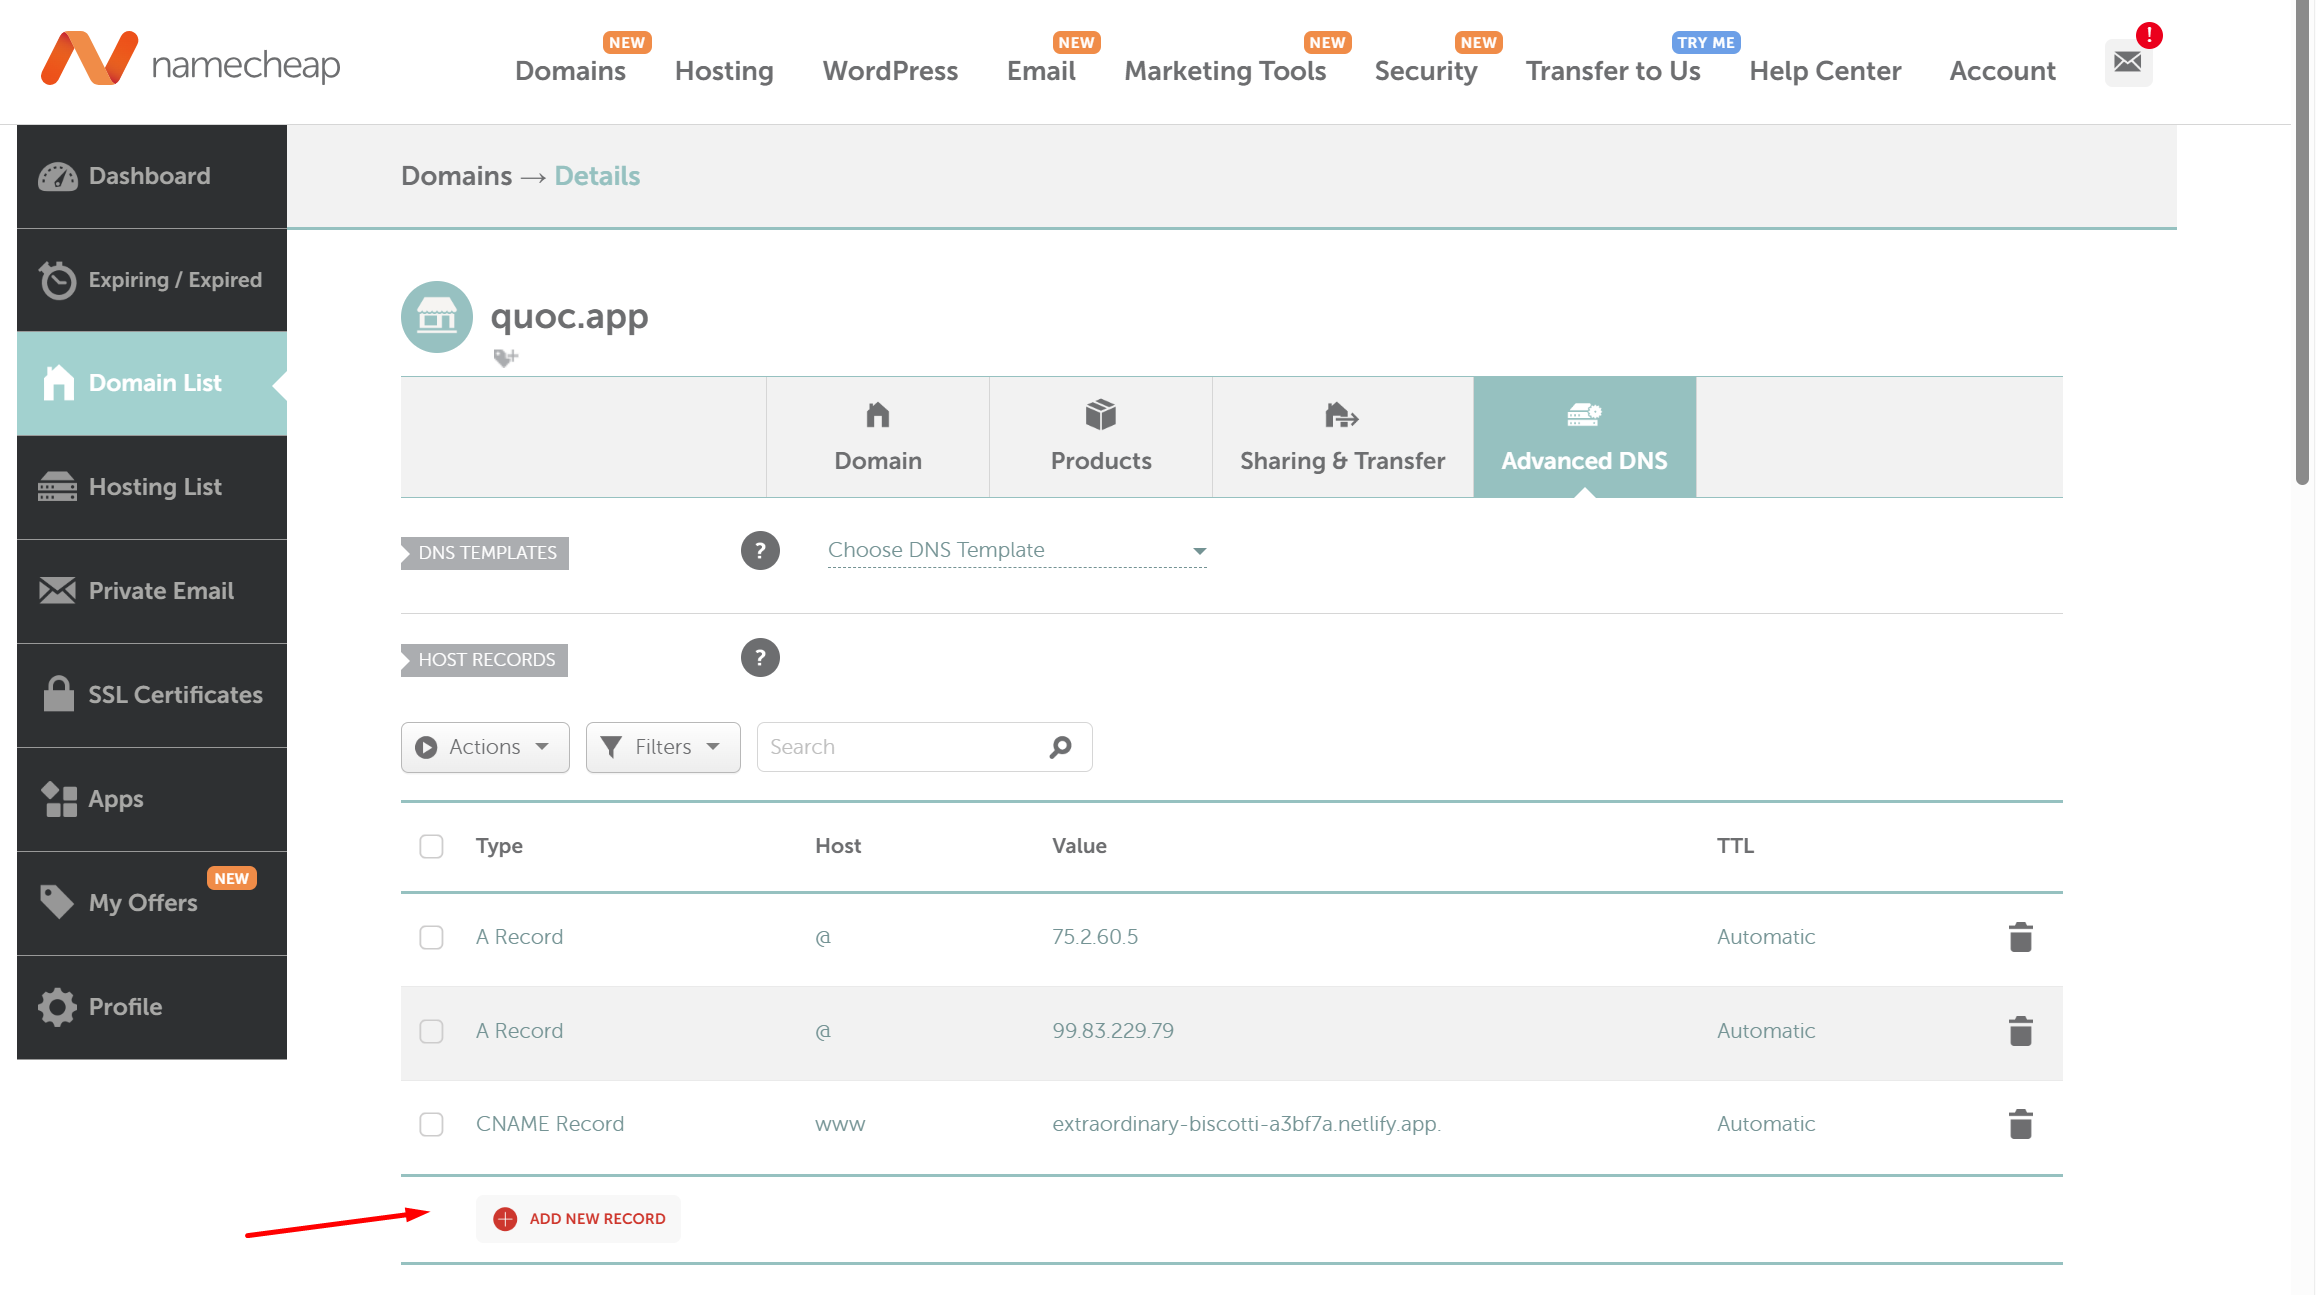Screen dimensions: 2318x1295
Task: Click Add New Record button
Action: pos(579,1219)
